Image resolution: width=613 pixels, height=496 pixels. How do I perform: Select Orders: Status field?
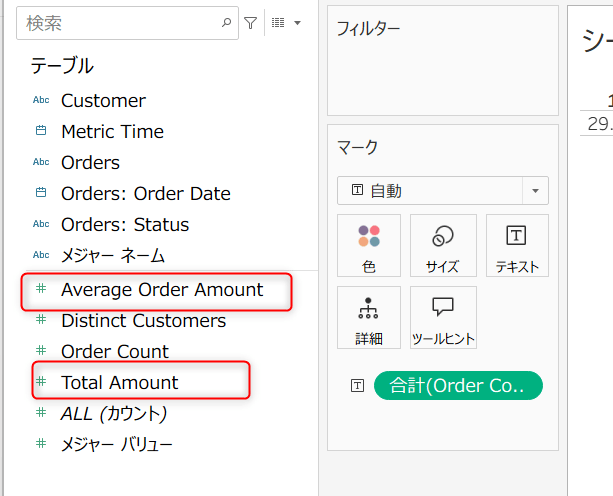pyautogui.click(x=125, y=224)
